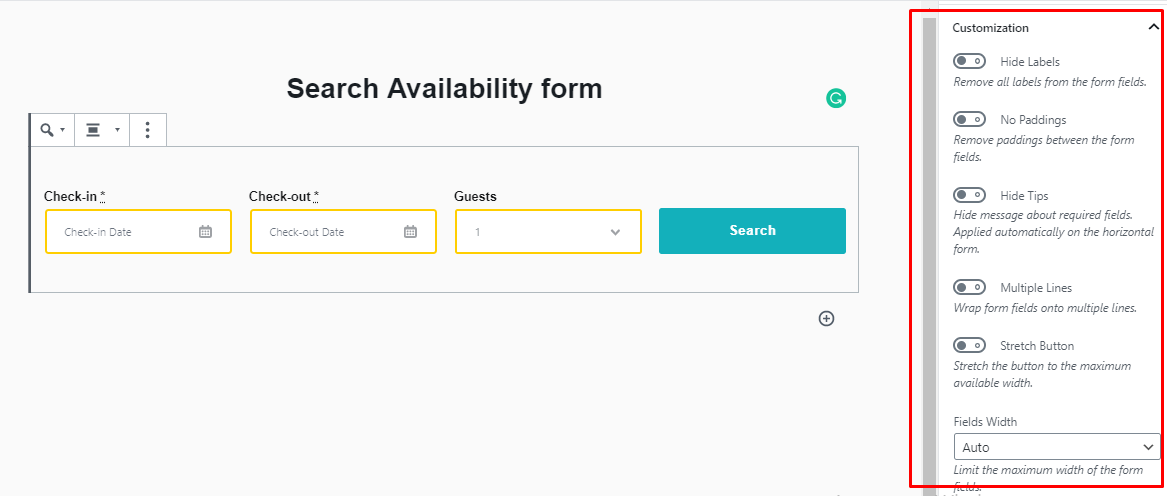Toggle the Hide Labels switch
Image resolution: width=1167 pixels, height=496 pixels.
coord(969,61)
